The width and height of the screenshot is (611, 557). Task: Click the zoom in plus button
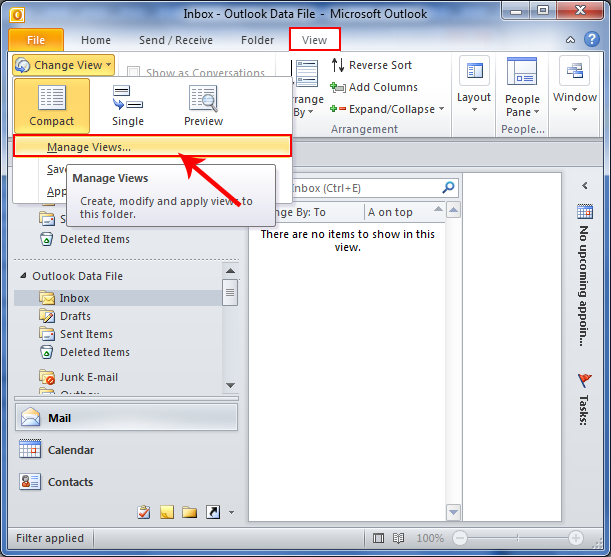coord(576,538)
